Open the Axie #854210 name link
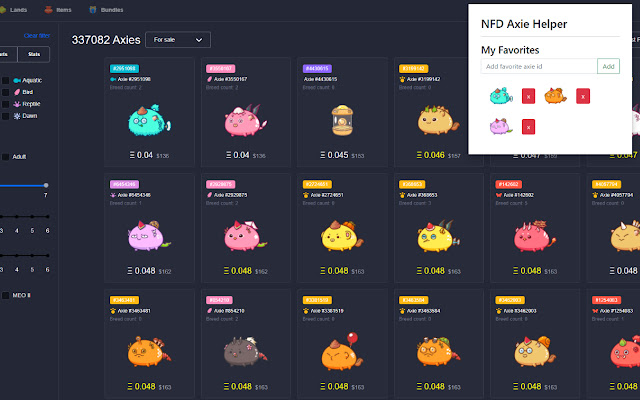The width and height of the screenshot is (640, 400). tap(229, 311)
